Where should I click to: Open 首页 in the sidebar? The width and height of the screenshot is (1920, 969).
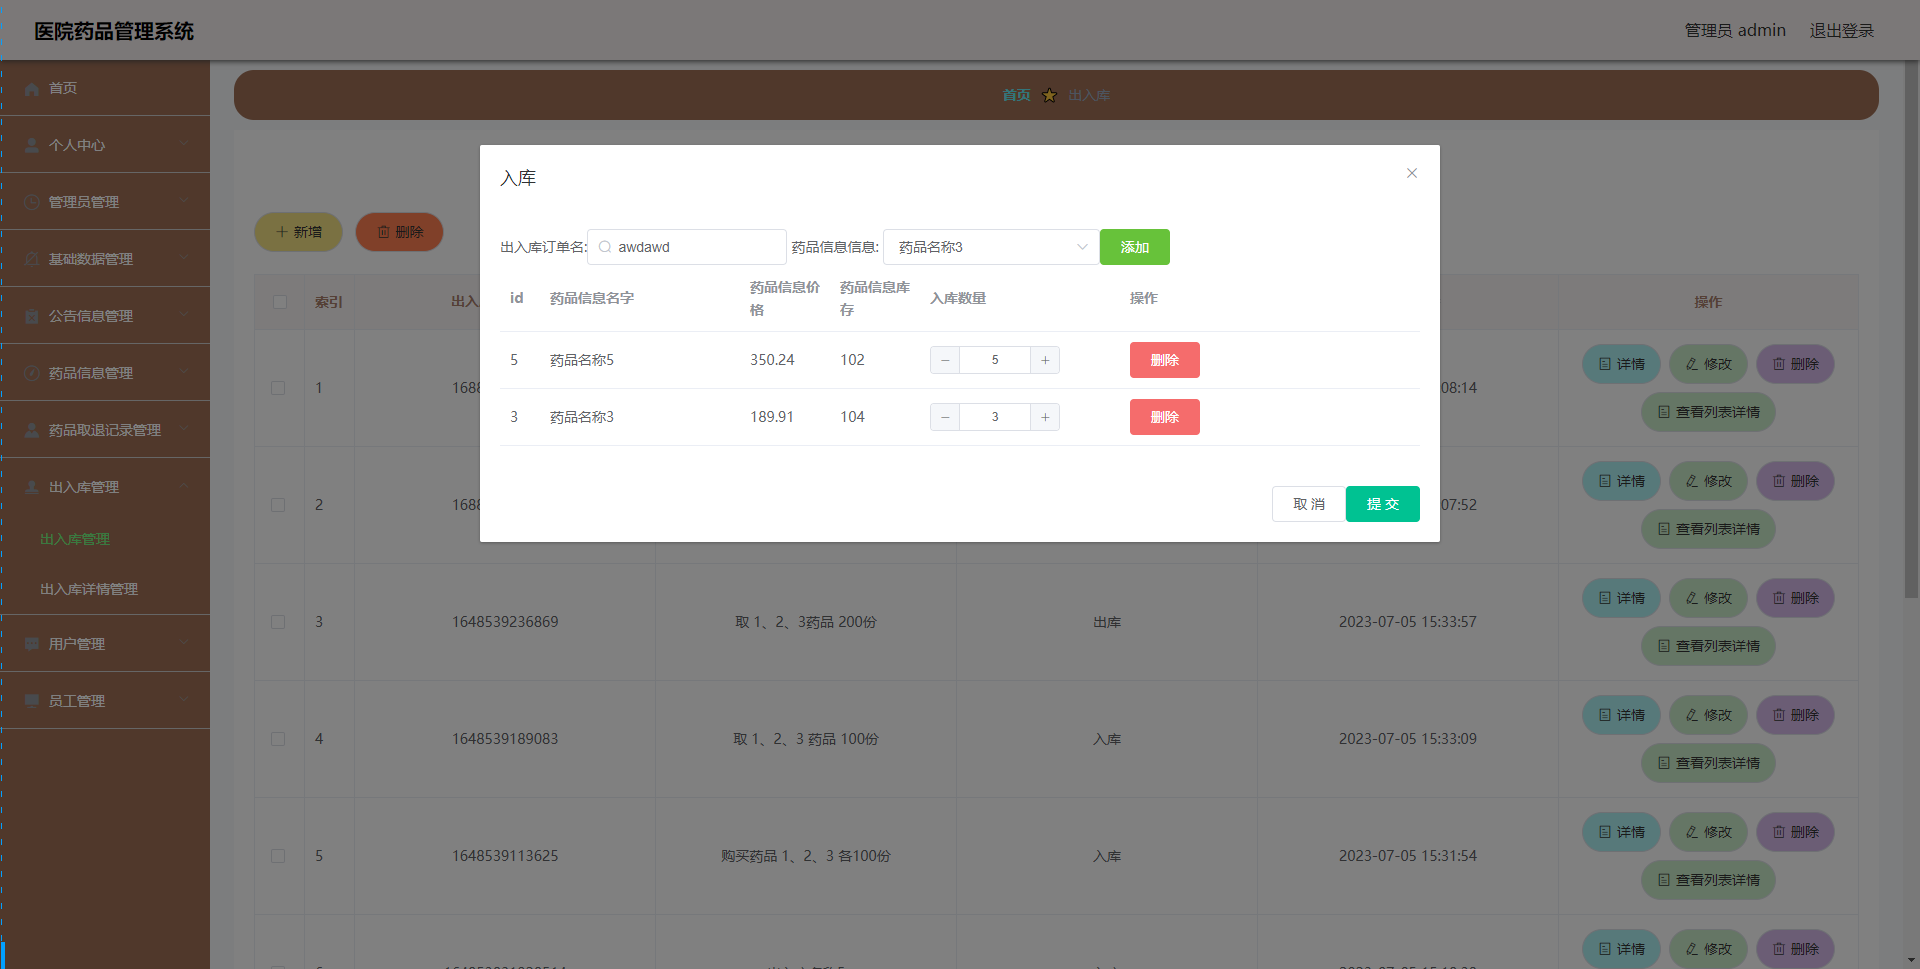[105, 88]
